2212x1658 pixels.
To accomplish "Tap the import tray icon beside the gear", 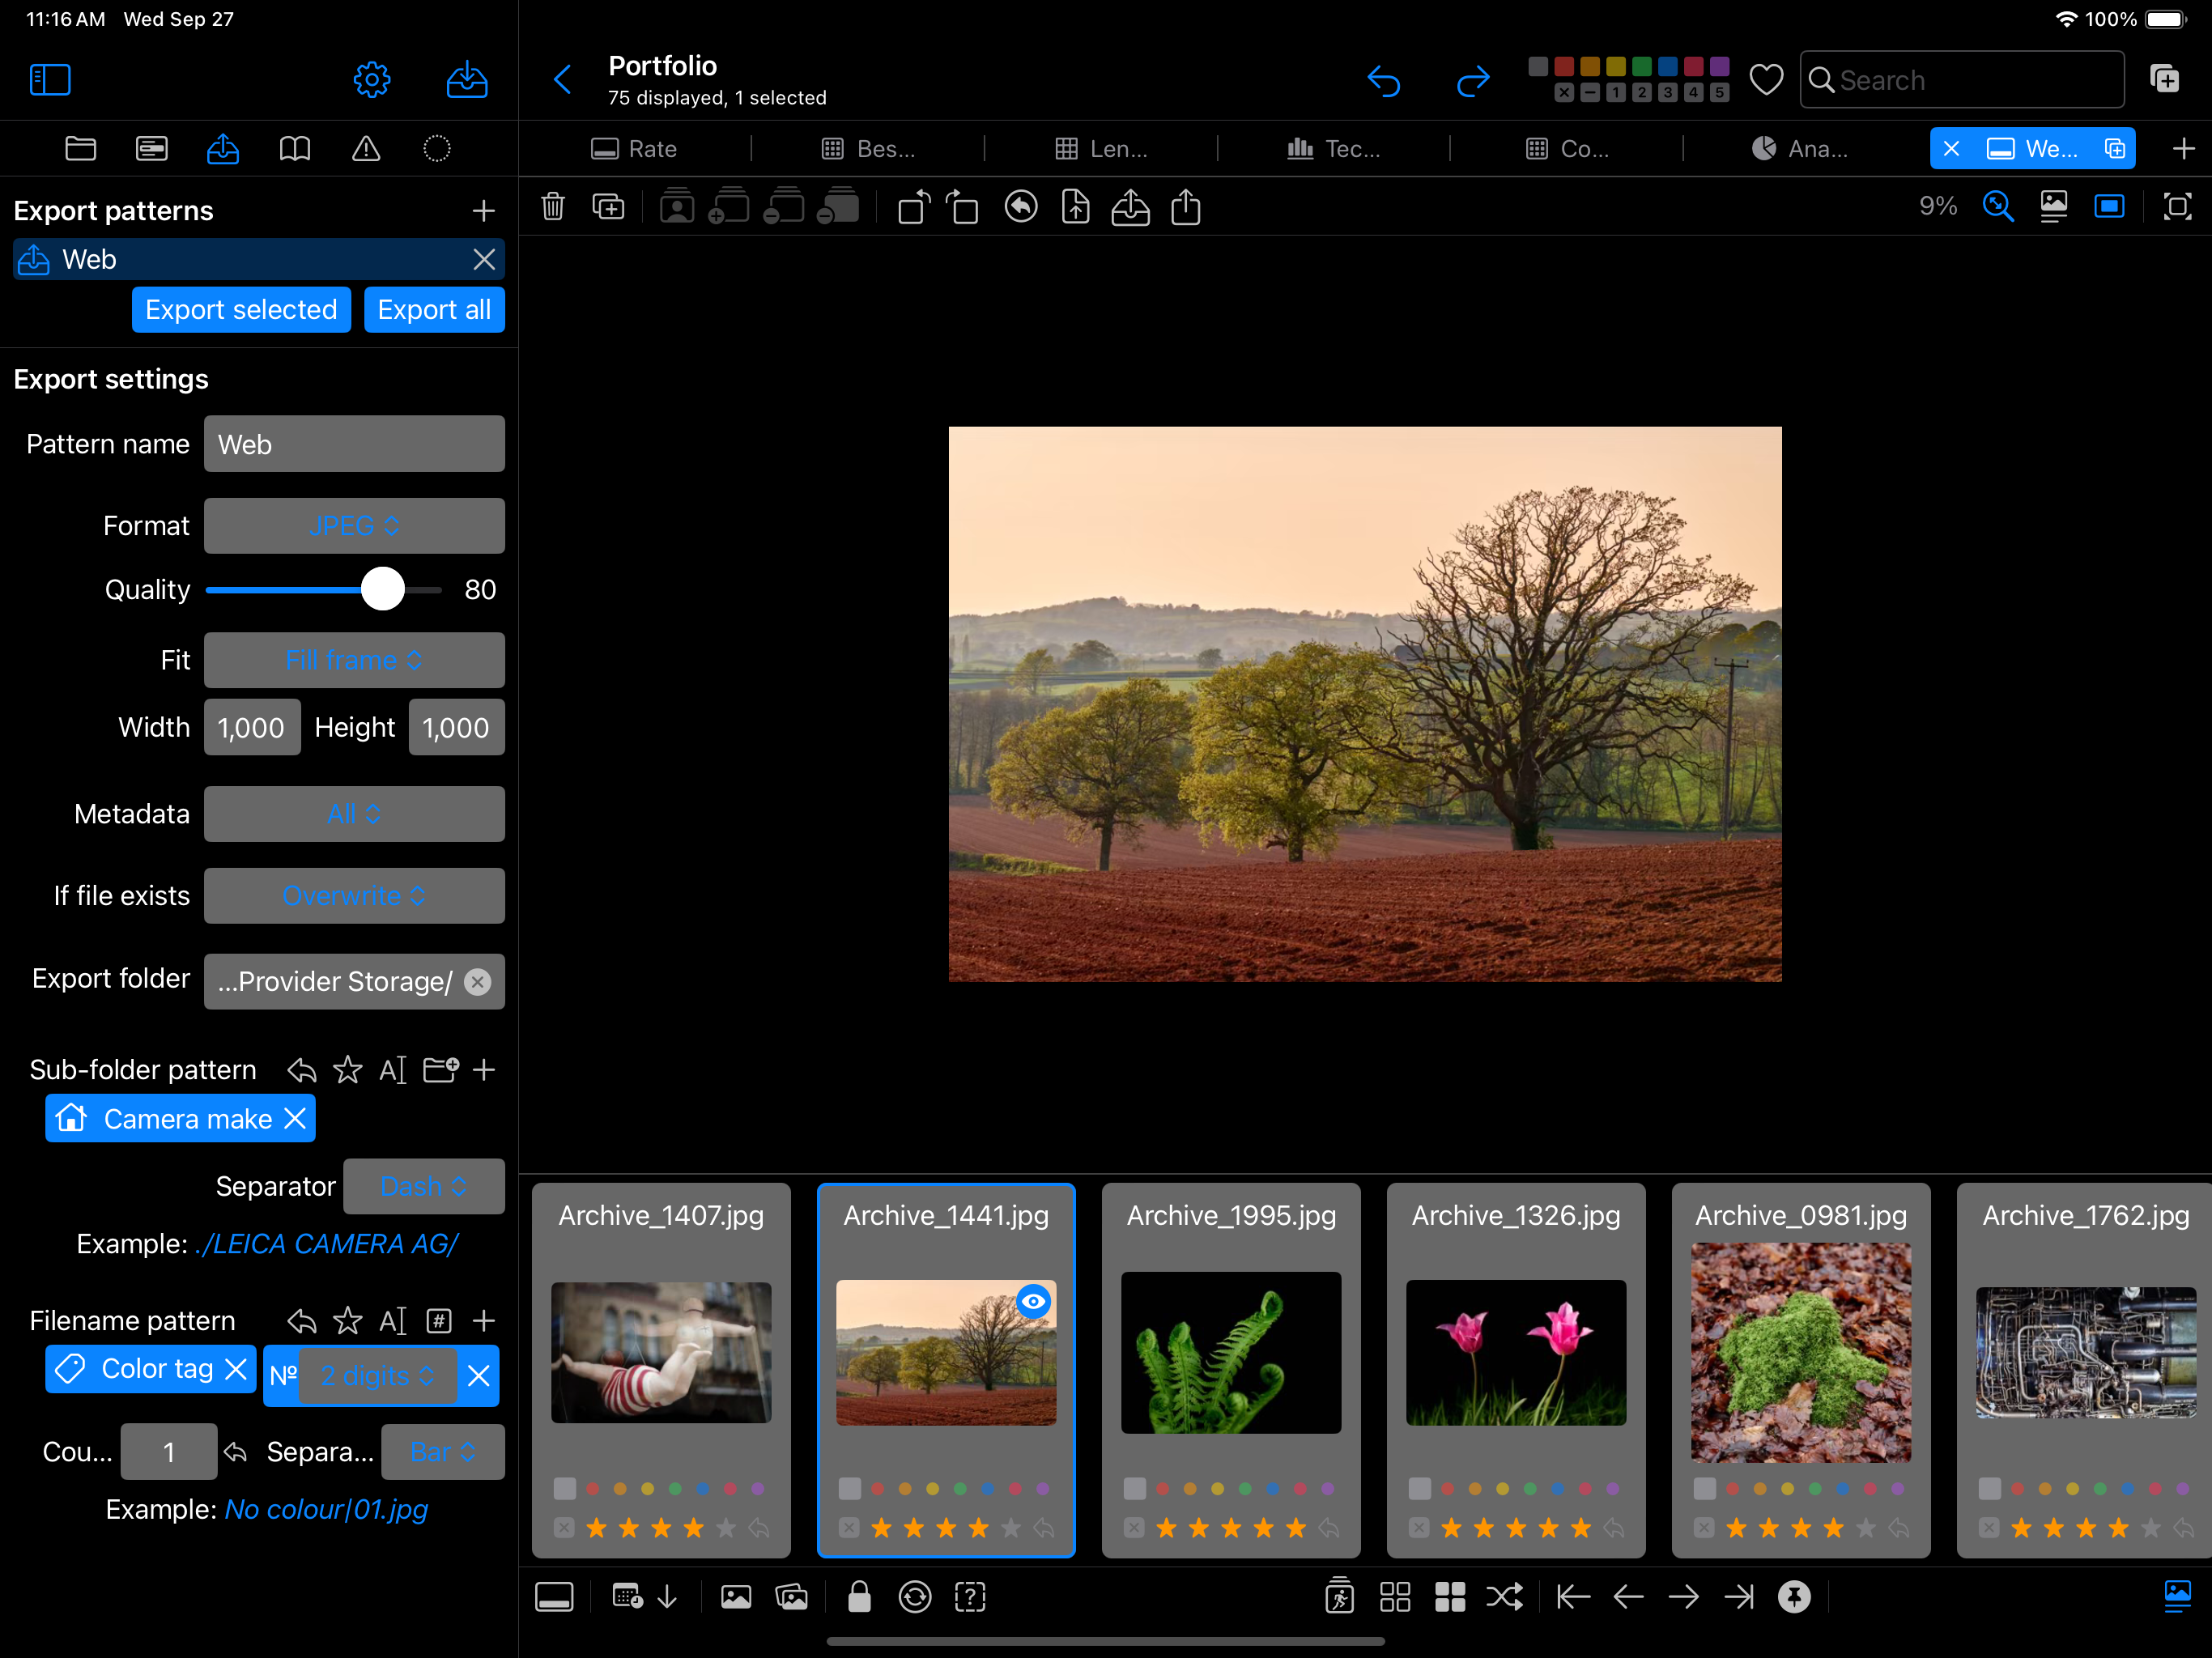I will [x=466, y=80].
